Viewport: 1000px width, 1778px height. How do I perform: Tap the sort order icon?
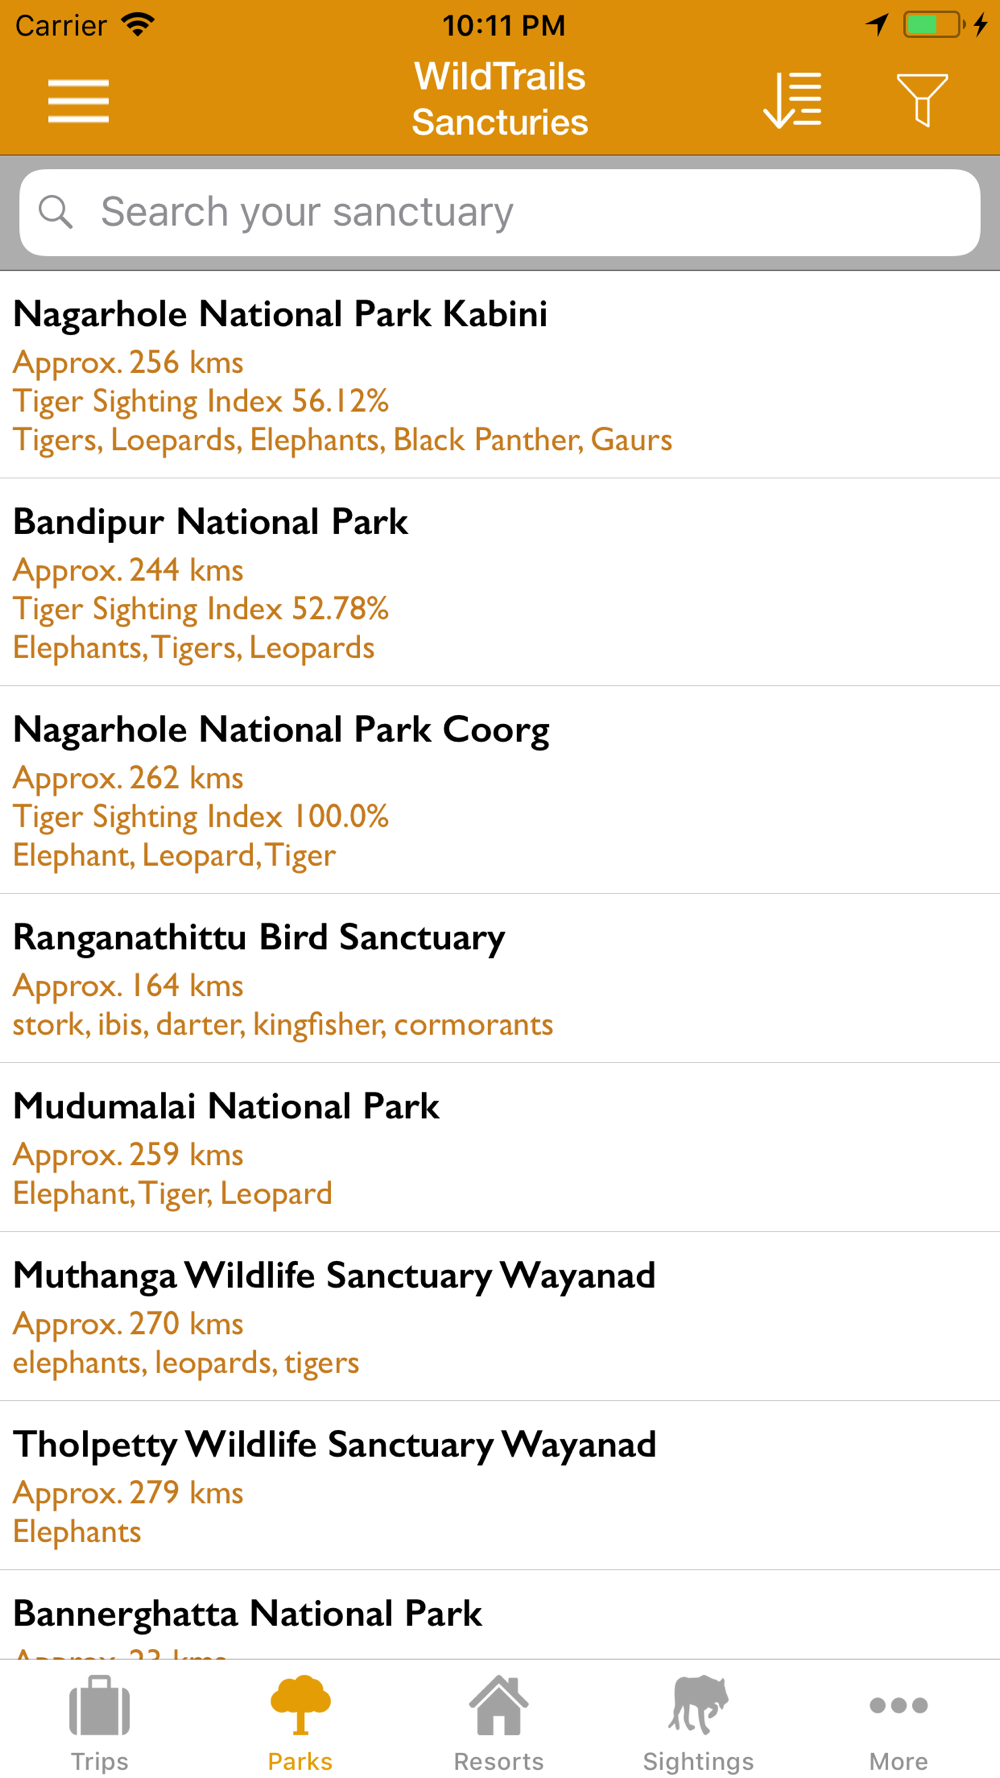[x=792, y=100]
